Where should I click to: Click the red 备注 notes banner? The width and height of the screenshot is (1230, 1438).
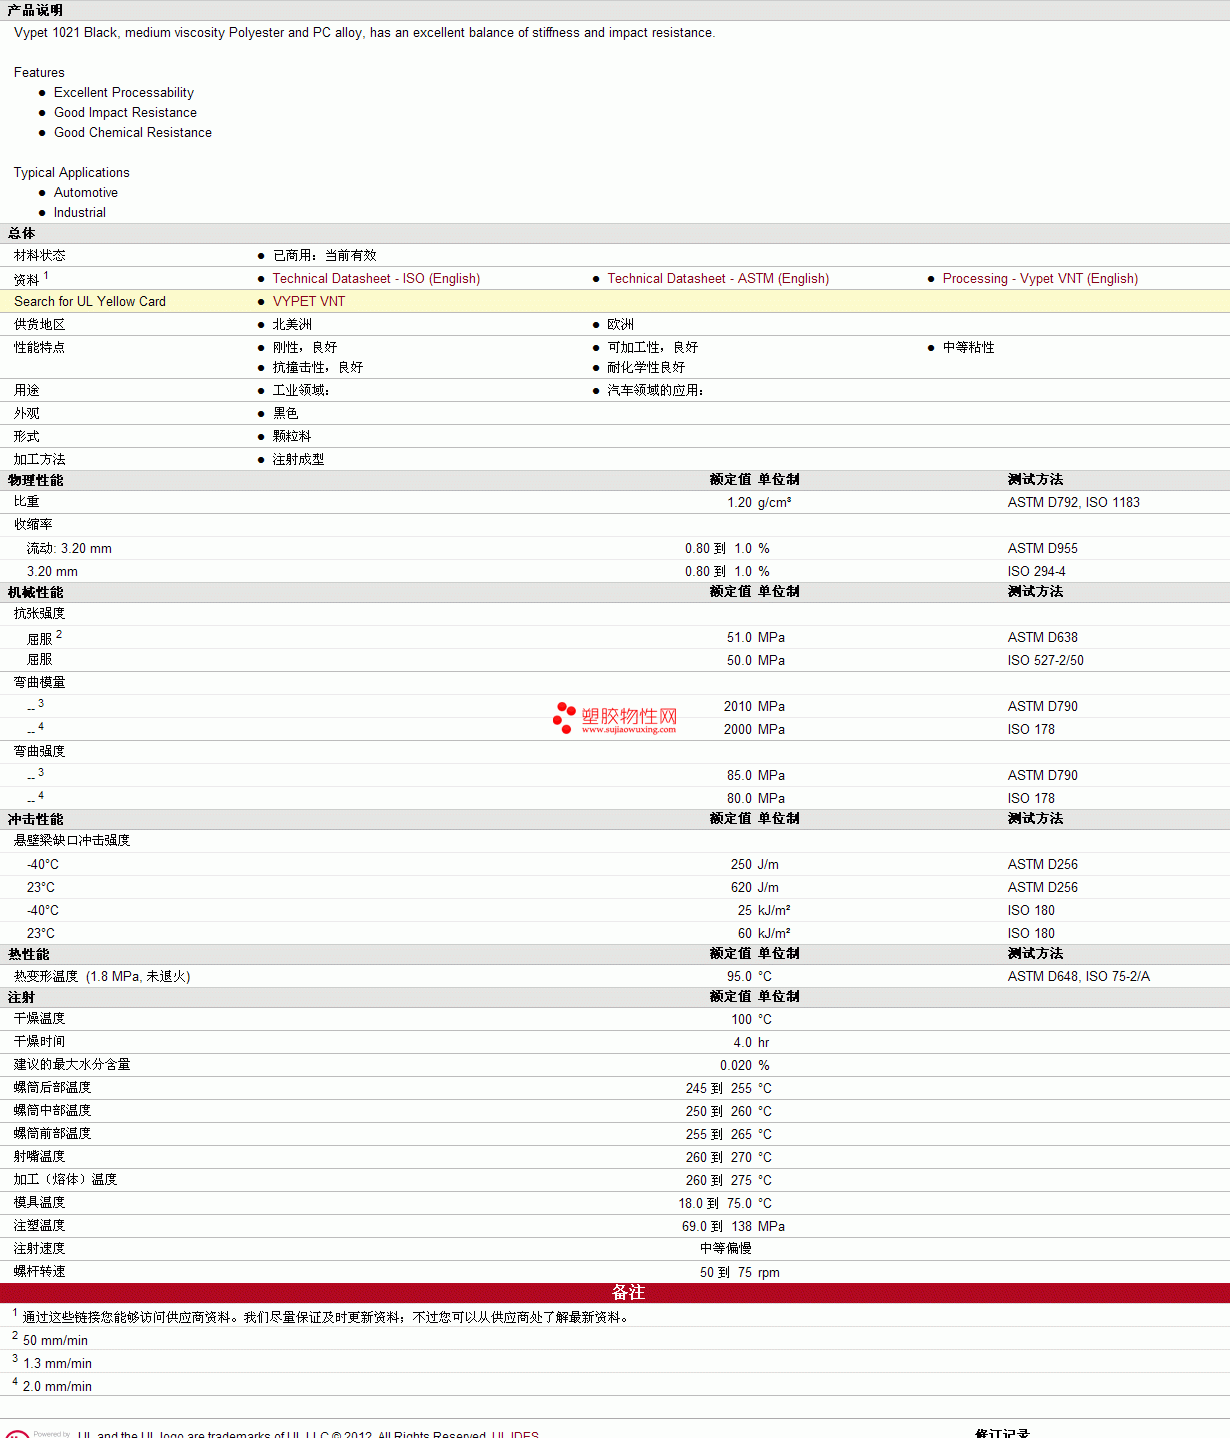click(x=615, y=1293)
